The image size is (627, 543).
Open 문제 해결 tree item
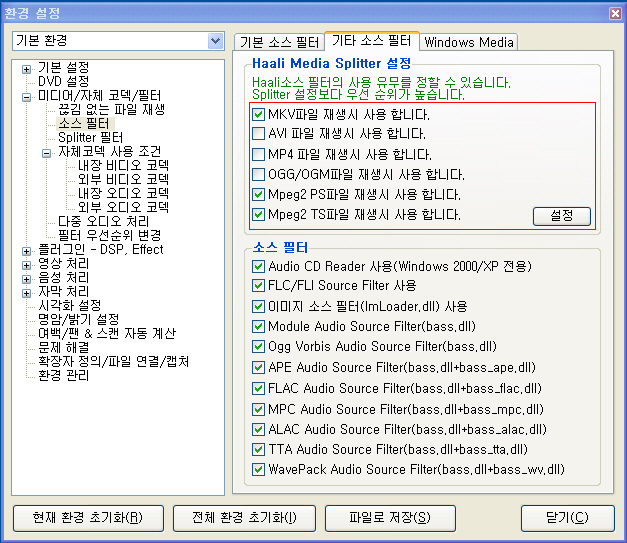click(64, 347)
